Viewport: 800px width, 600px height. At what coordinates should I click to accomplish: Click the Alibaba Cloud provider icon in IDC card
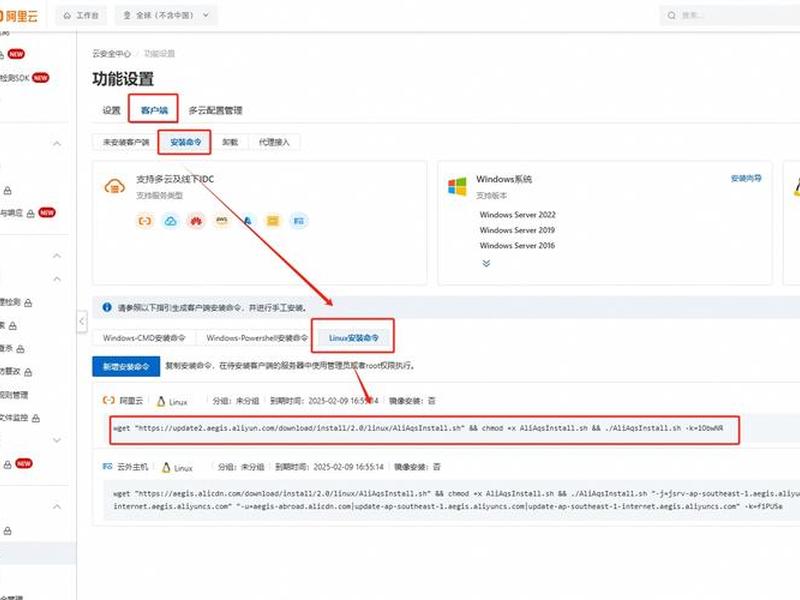(145, 221)
